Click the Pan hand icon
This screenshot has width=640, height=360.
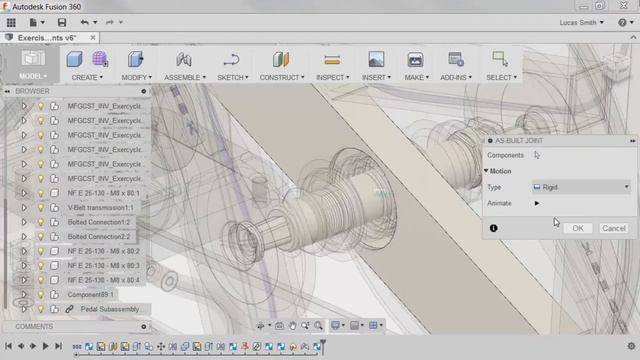[293, 325]
